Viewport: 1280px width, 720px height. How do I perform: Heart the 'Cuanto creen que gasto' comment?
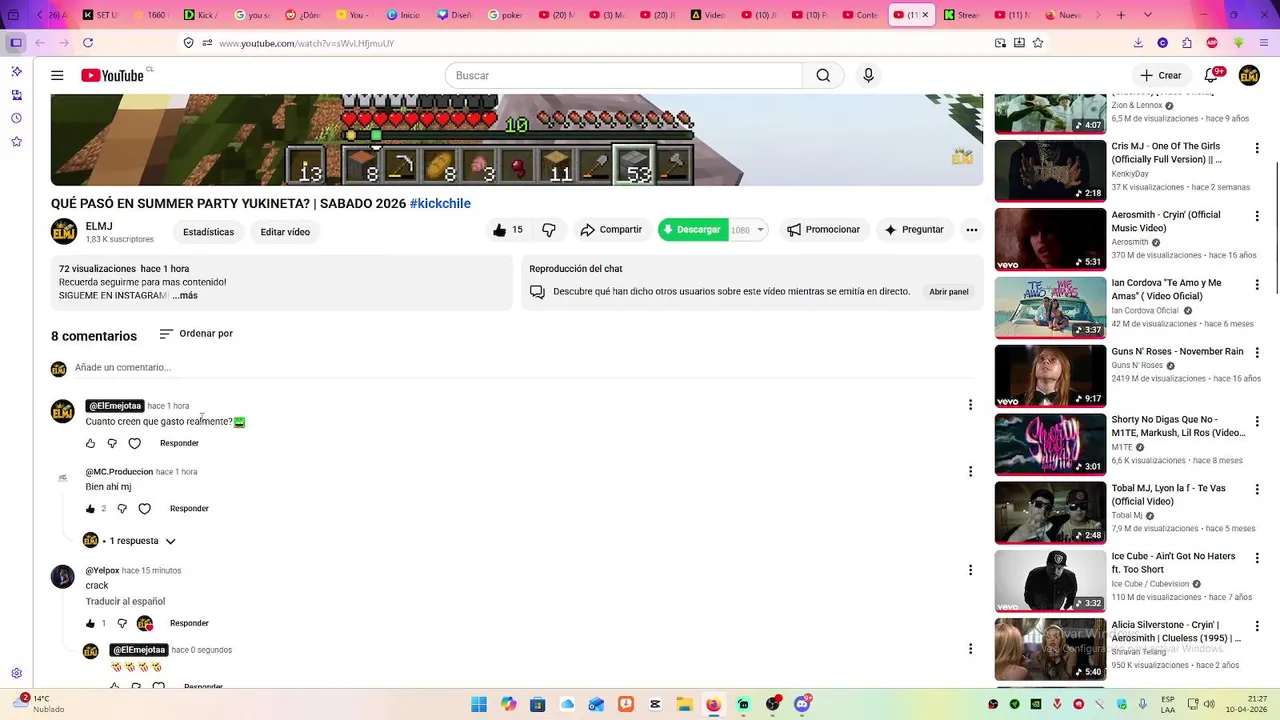(x=134, y=443)
